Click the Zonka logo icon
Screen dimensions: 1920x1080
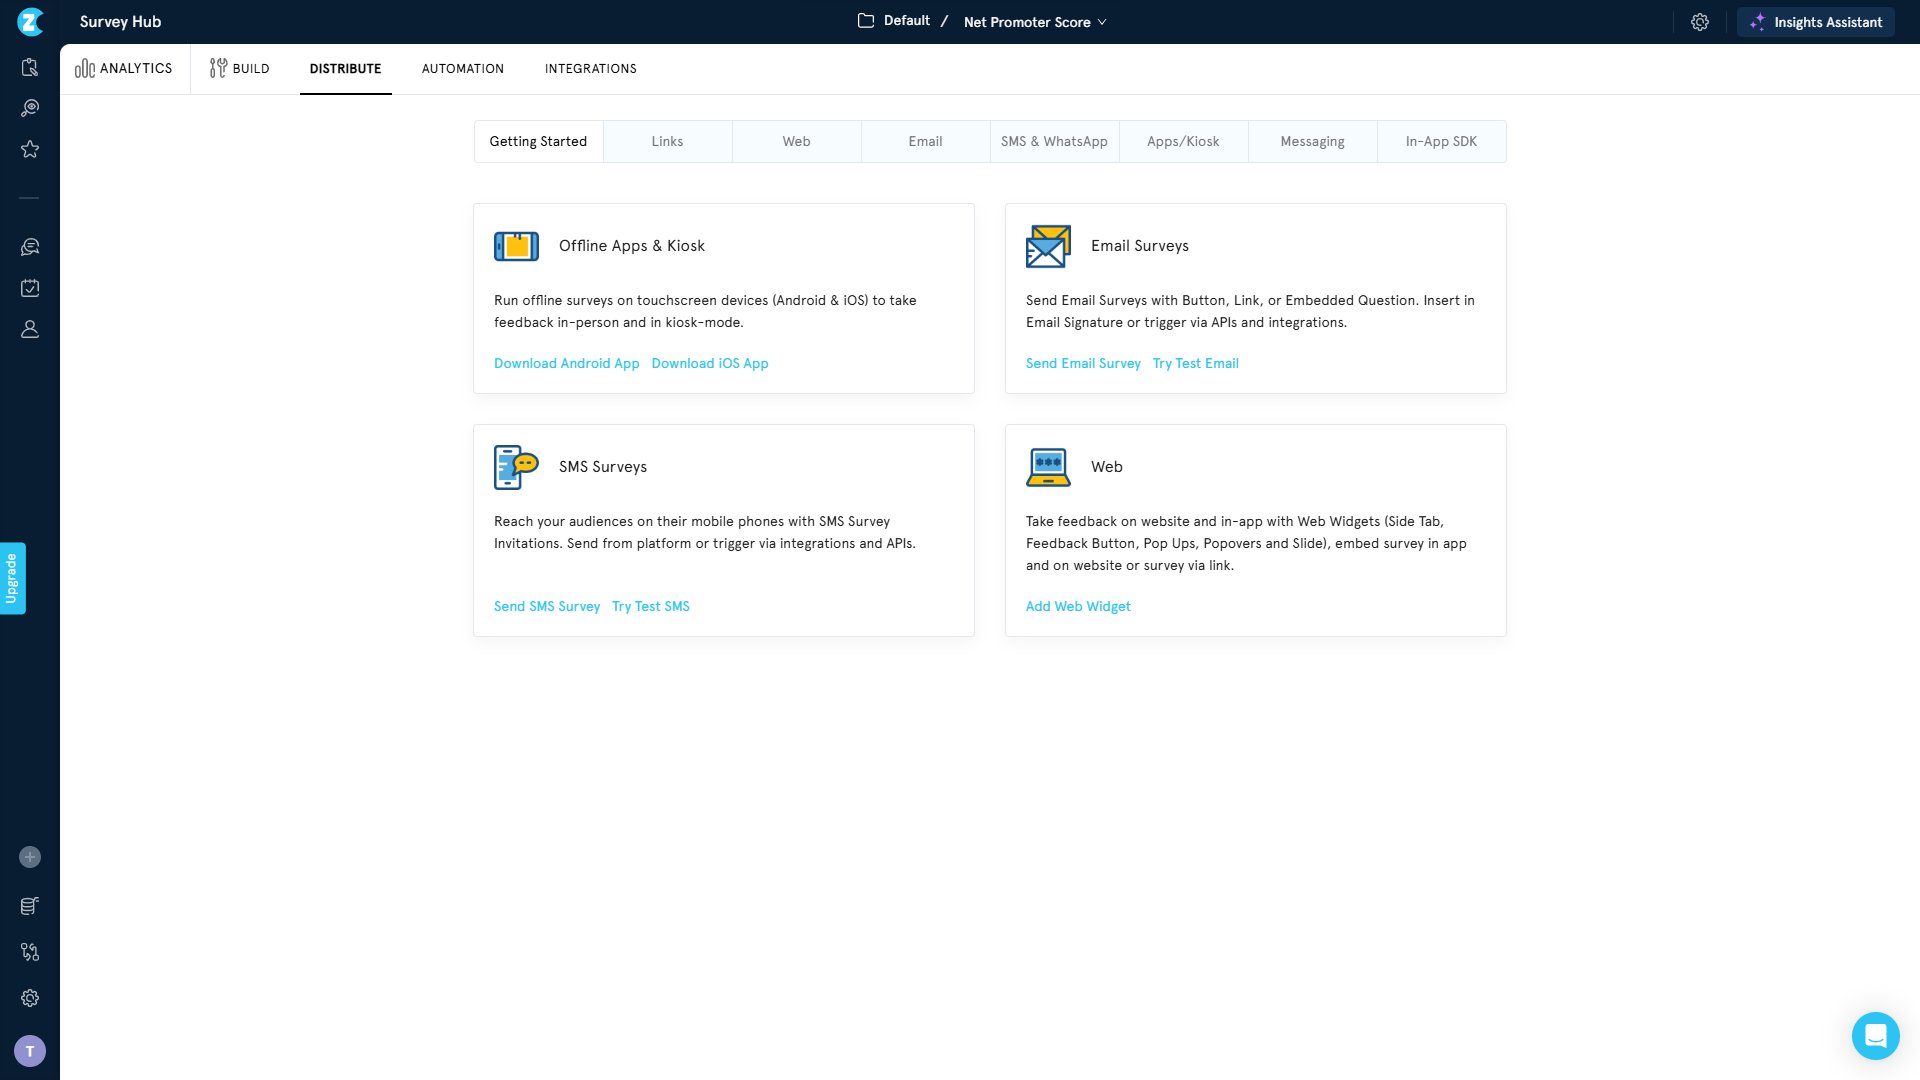click(x=30, y=21)
